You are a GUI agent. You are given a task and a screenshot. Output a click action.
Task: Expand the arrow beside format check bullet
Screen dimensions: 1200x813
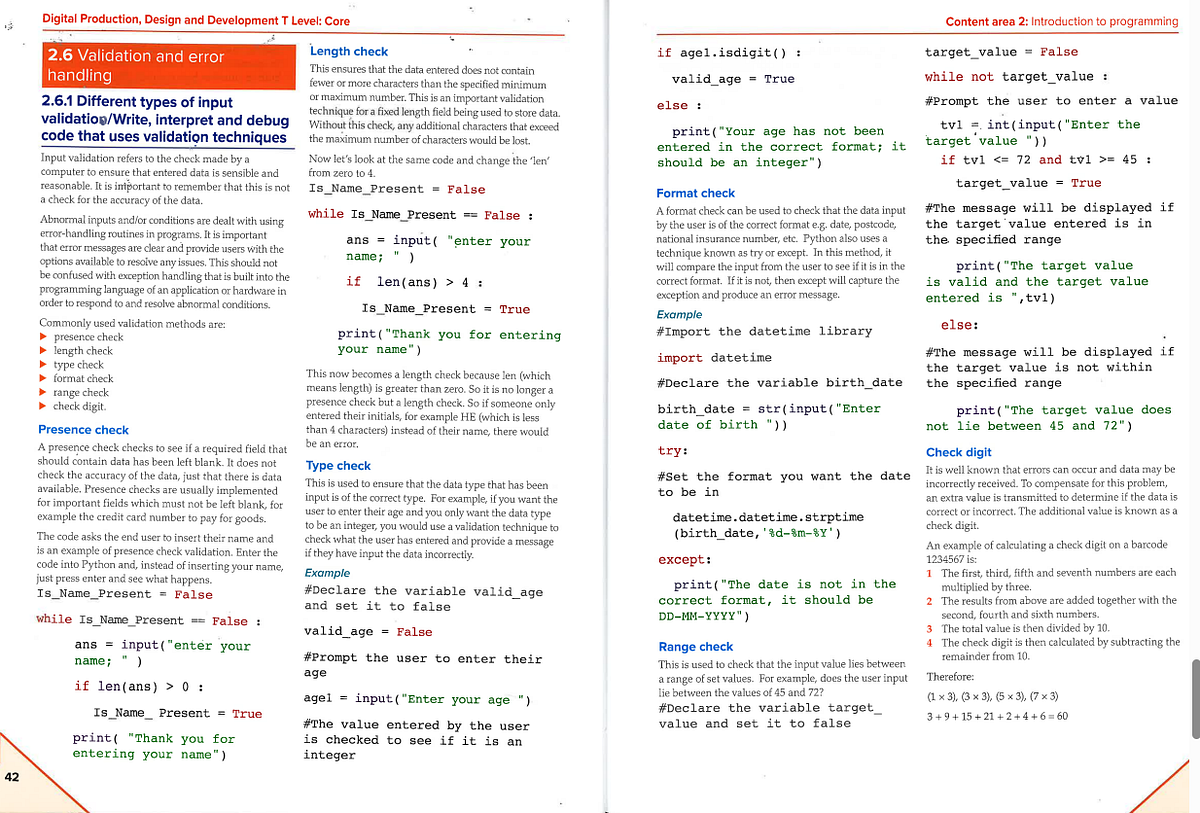coord(44,379)
